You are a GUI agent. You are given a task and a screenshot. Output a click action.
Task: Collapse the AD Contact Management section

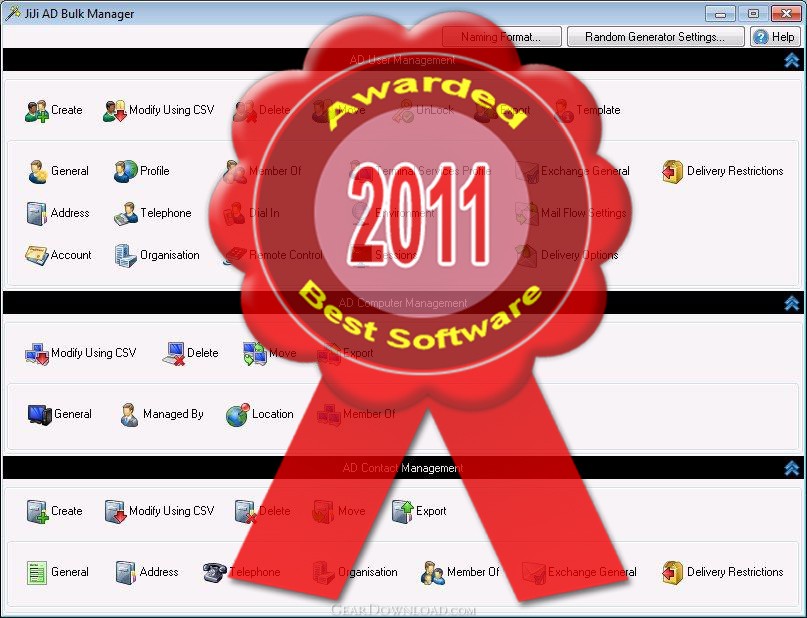[792, 468]
